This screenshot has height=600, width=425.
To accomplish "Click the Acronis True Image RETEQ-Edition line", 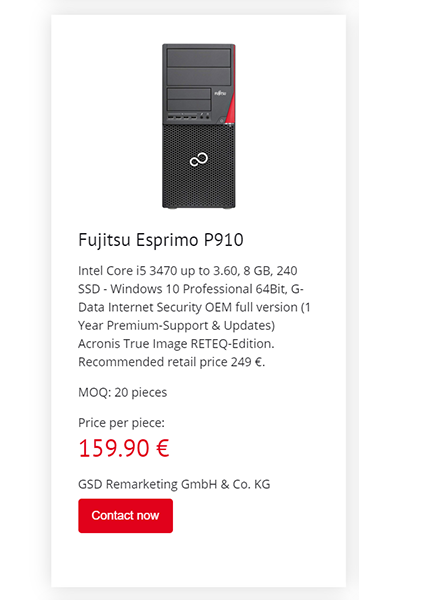I will coord(176,344).
